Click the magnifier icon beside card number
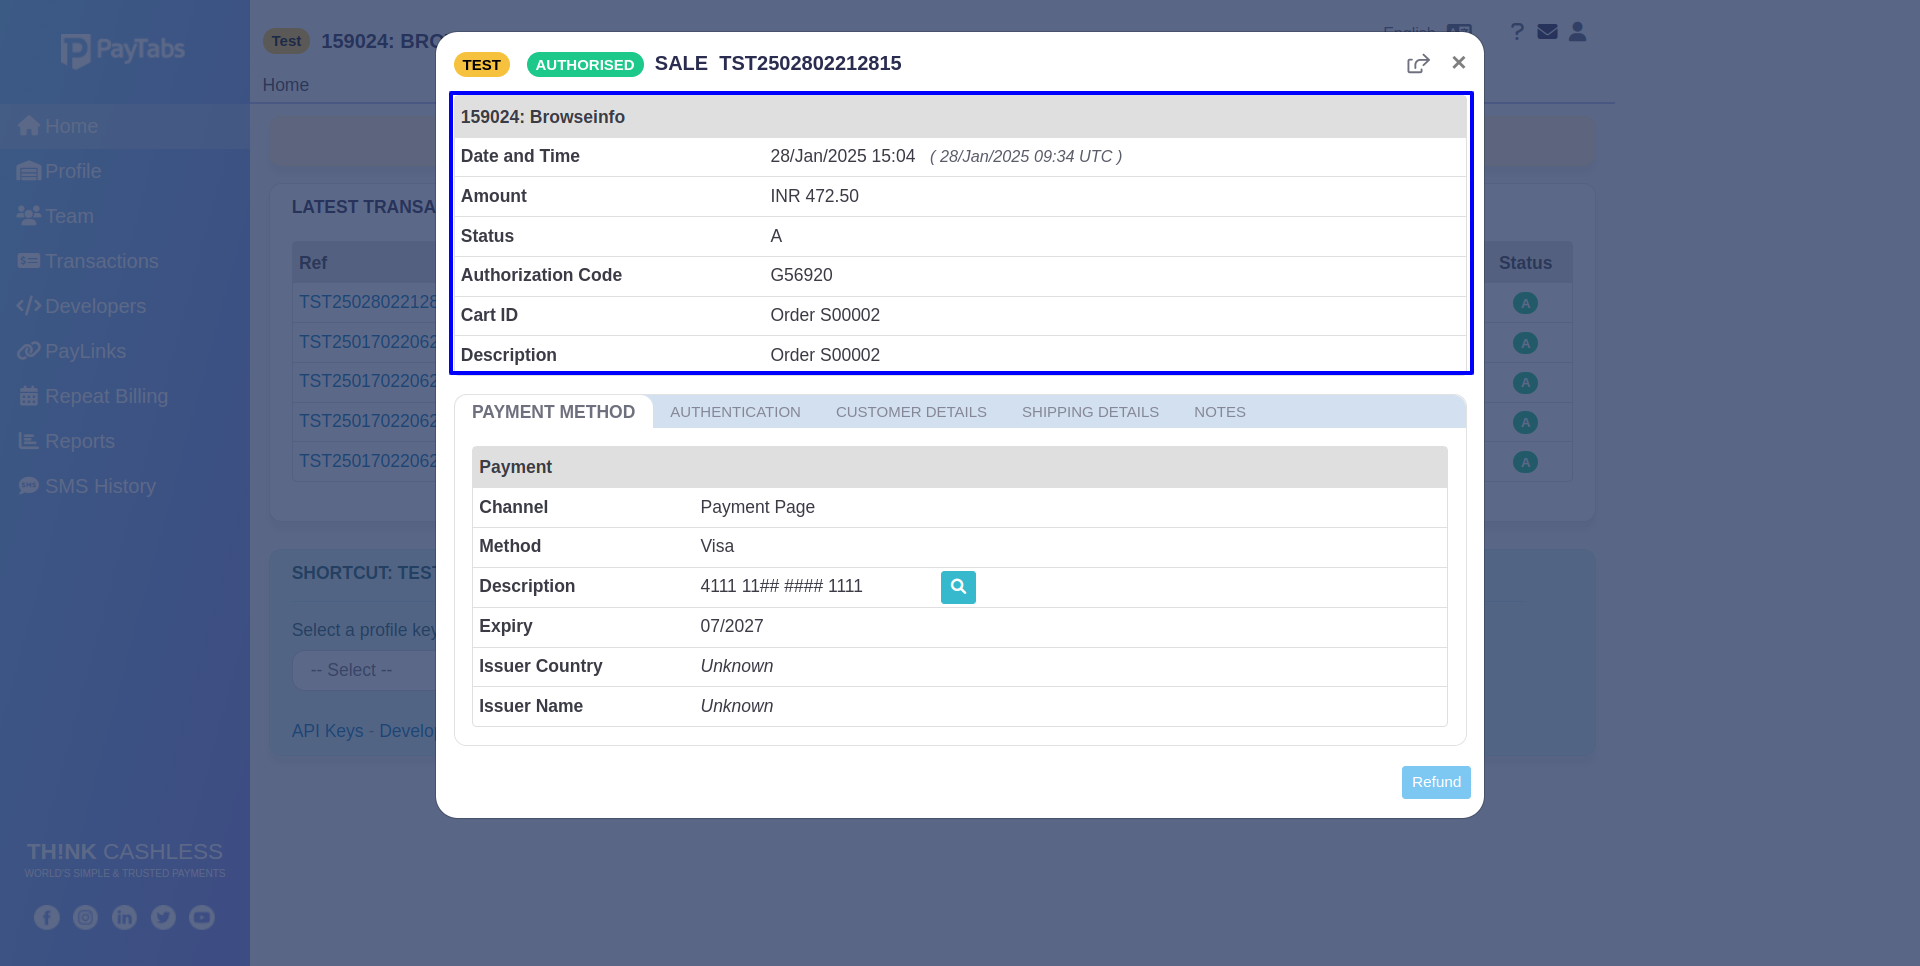Viewport: 1920px width, 966px height. [957, 587]
